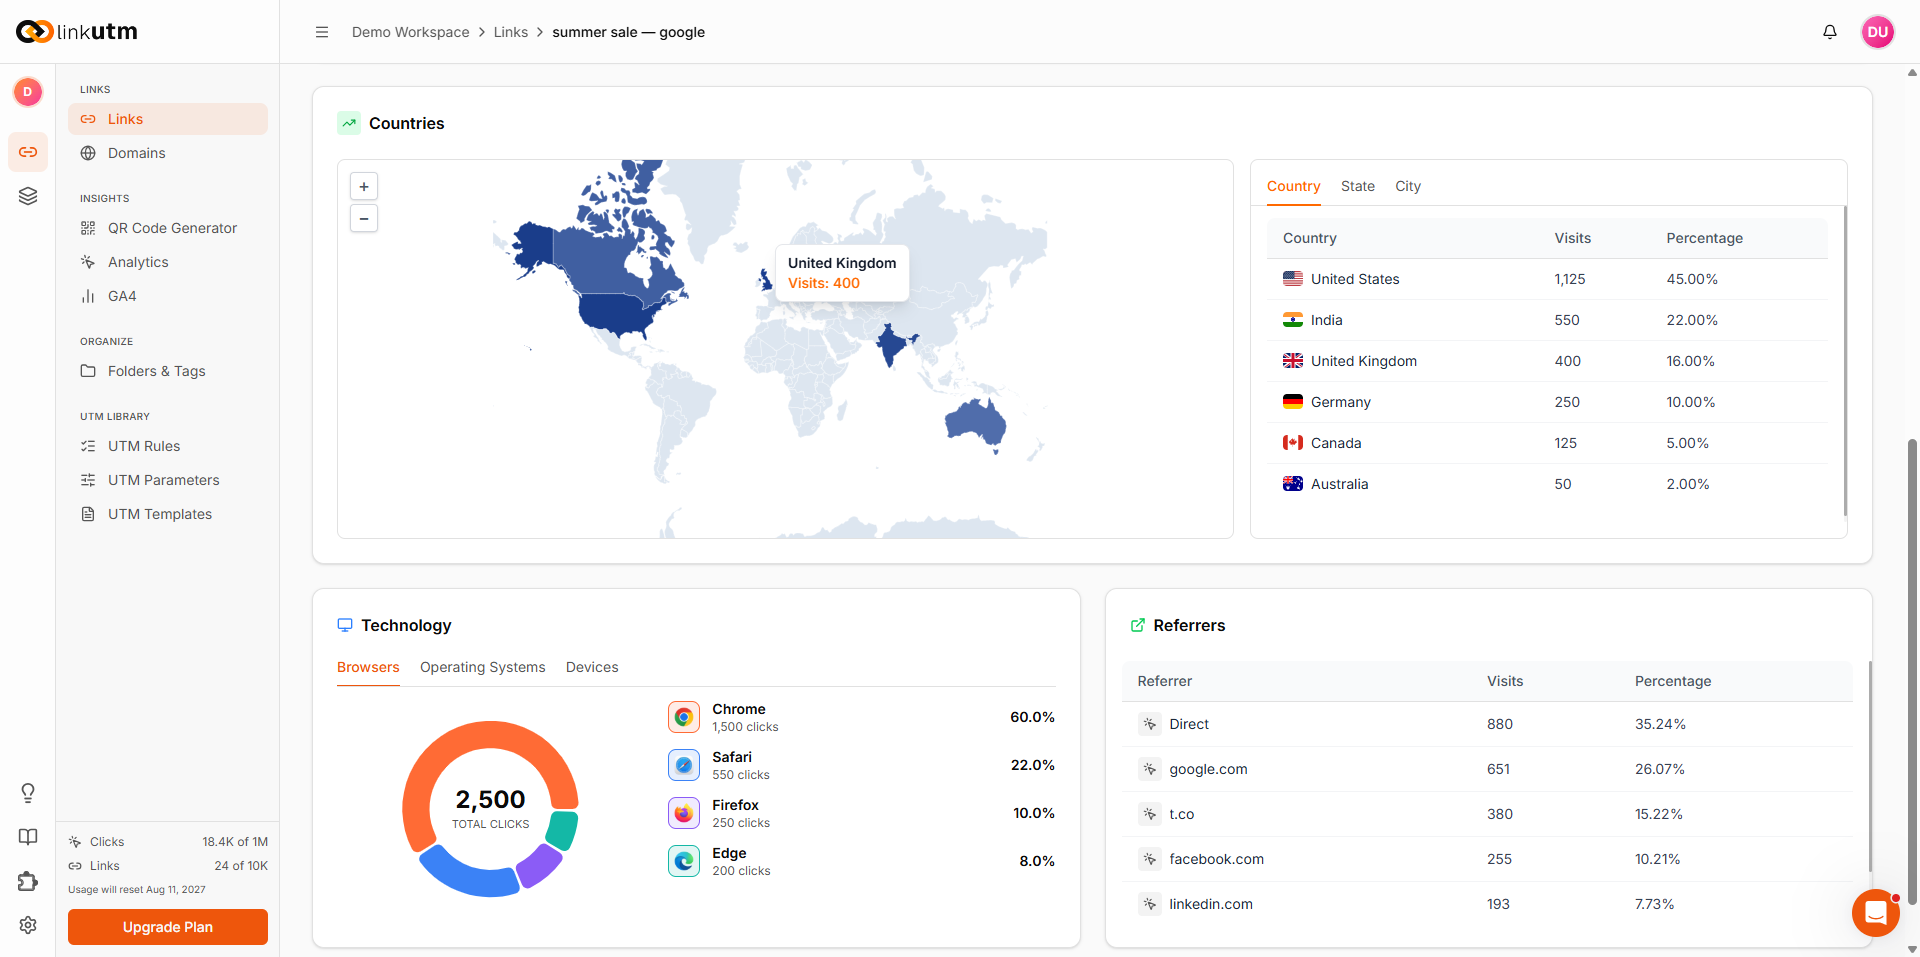Screen dimensions: 1920x957
Task: Open Folders & Tags
Action: pyautogui.click(x=168, y=371)
